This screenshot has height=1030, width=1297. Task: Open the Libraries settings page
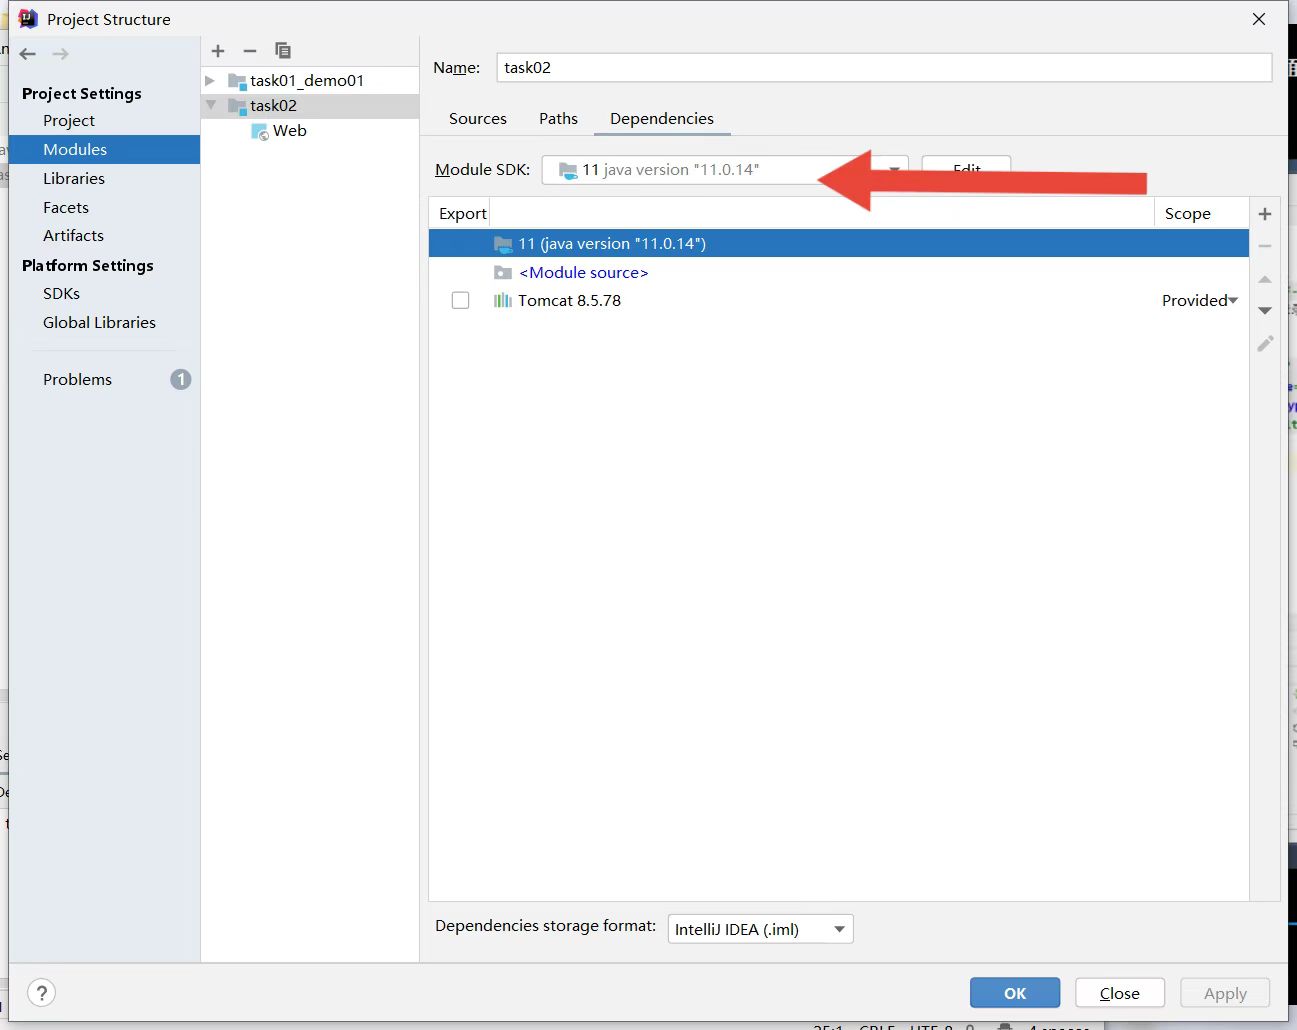pyautogui.click(x=74, y=178)
